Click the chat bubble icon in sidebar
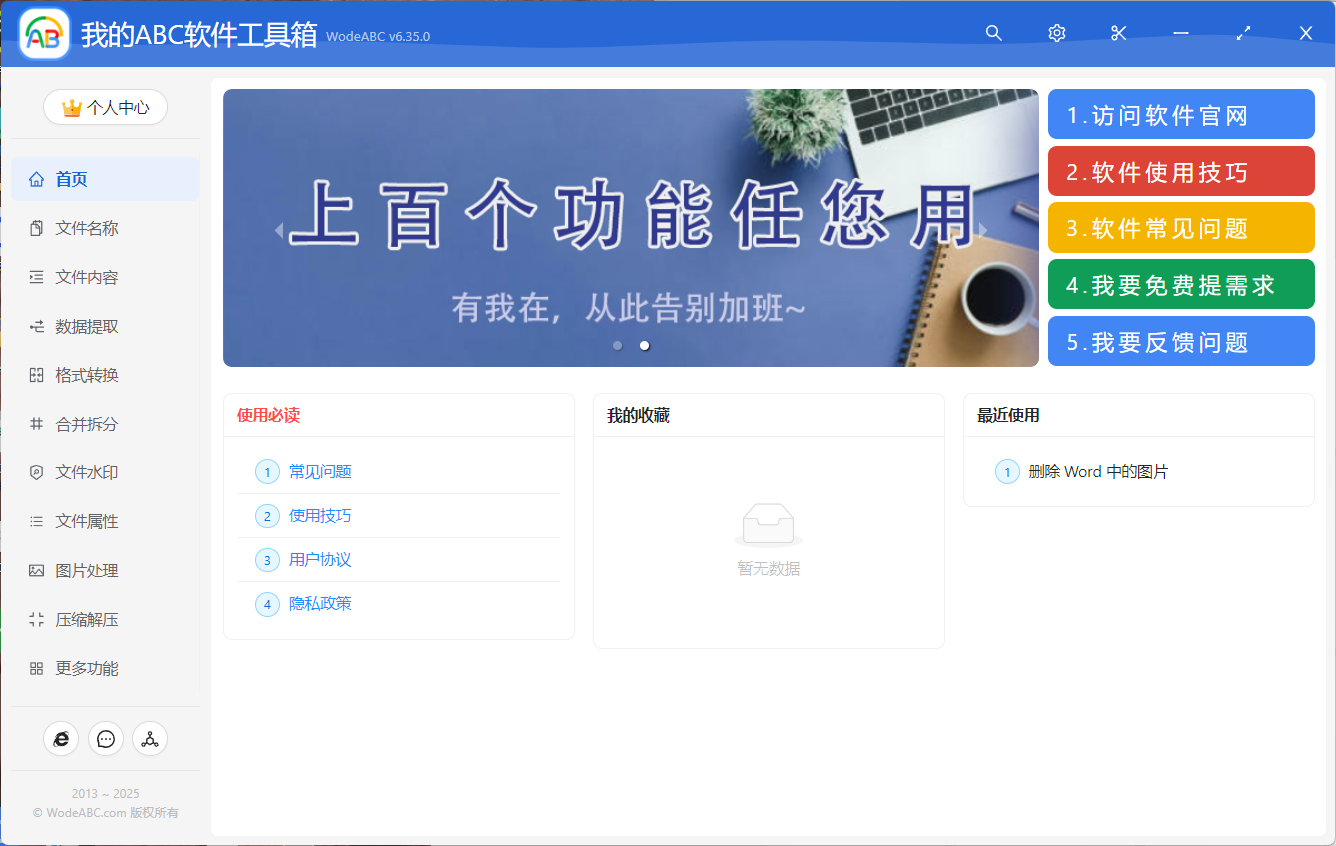The width and height of the screenshot is (1336, 846). coord(106,739)
